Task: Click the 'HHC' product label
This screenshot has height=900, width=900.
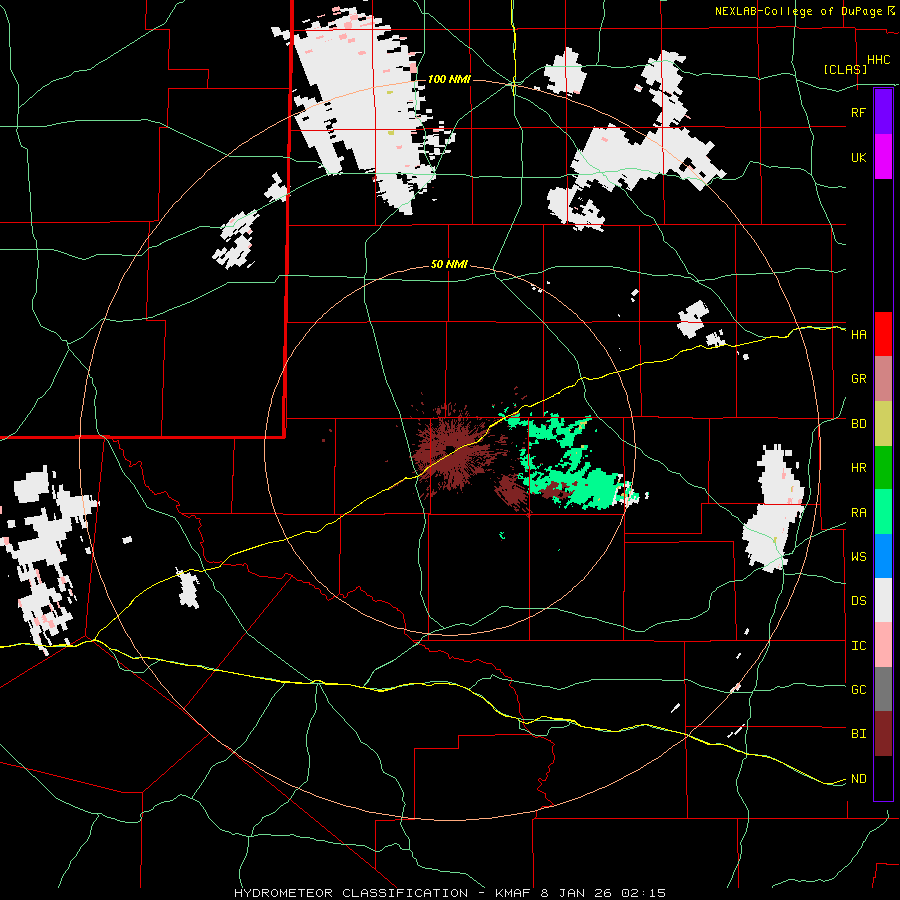Action: [879, 60]
